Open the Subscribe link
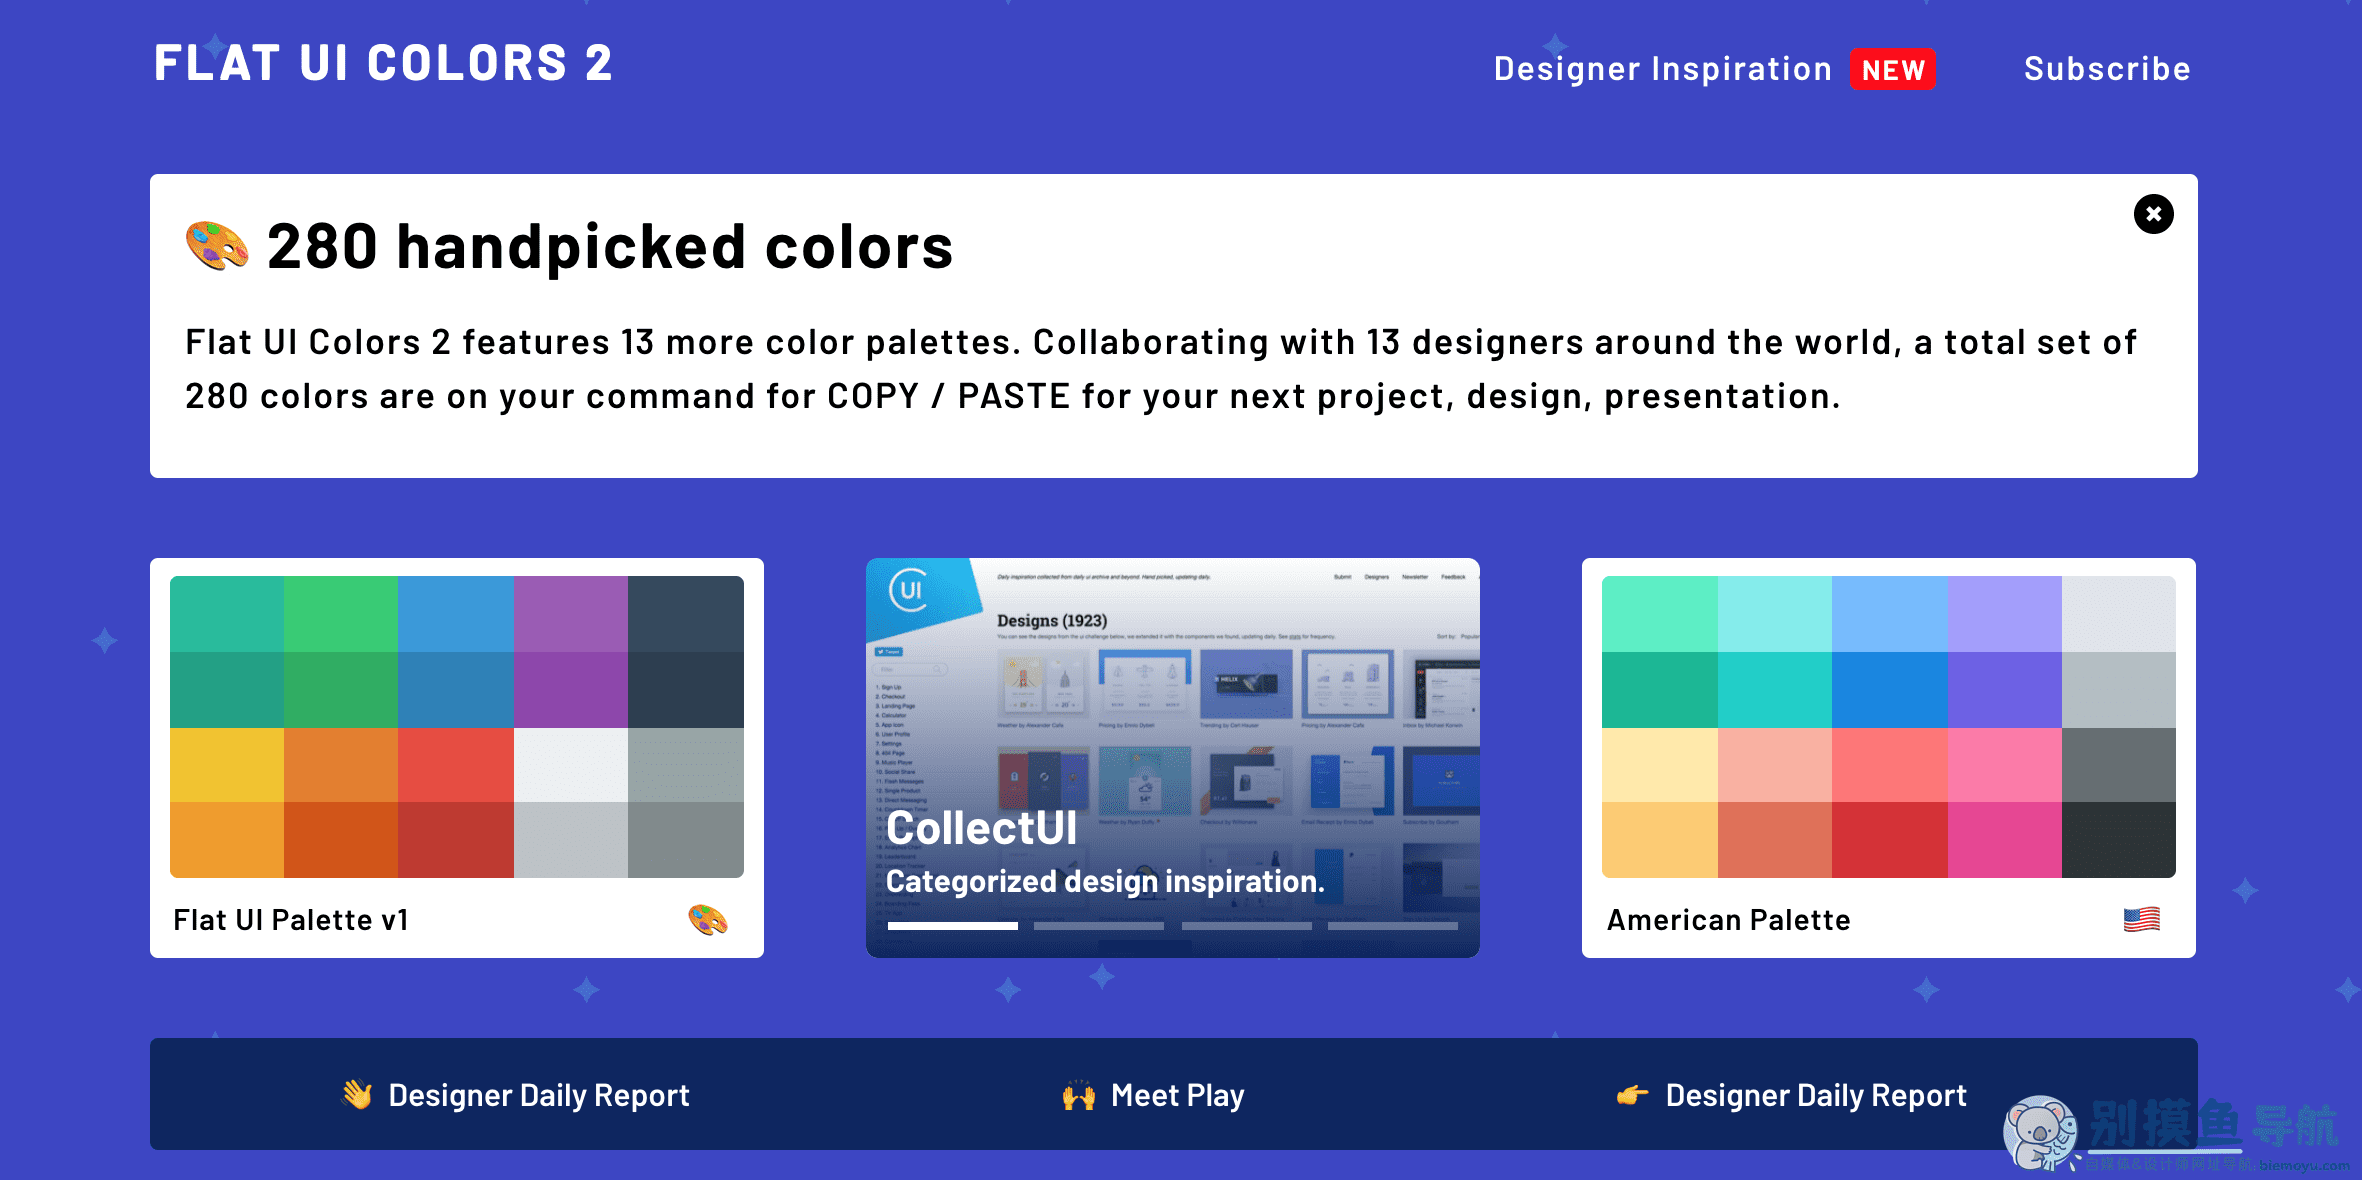 tap(2106, 68)
